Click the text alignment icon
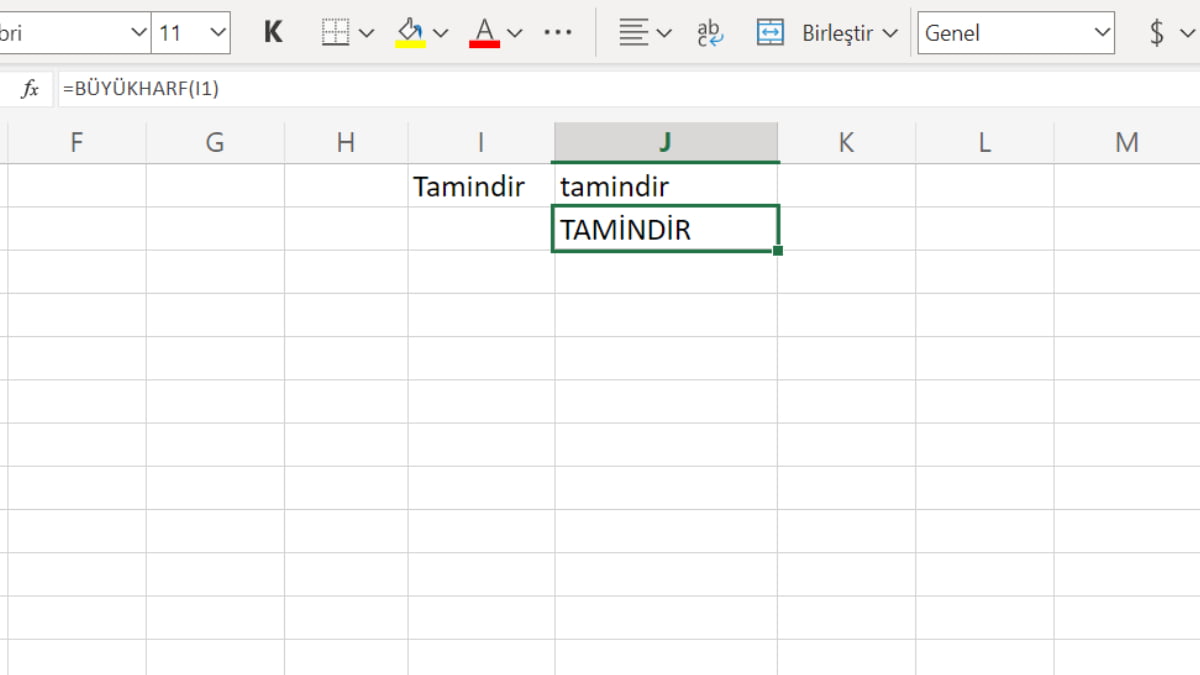Viewport: 1200px width, 675px height. tap(633, 33)
